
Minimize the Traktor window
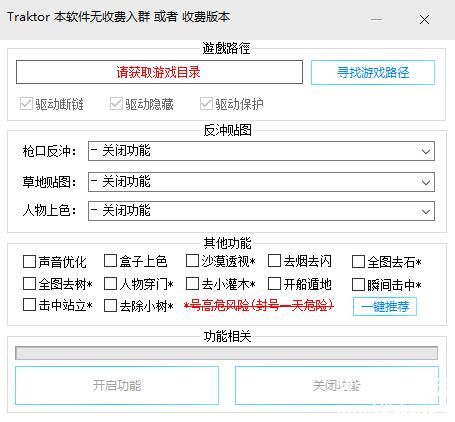point(376,20)
